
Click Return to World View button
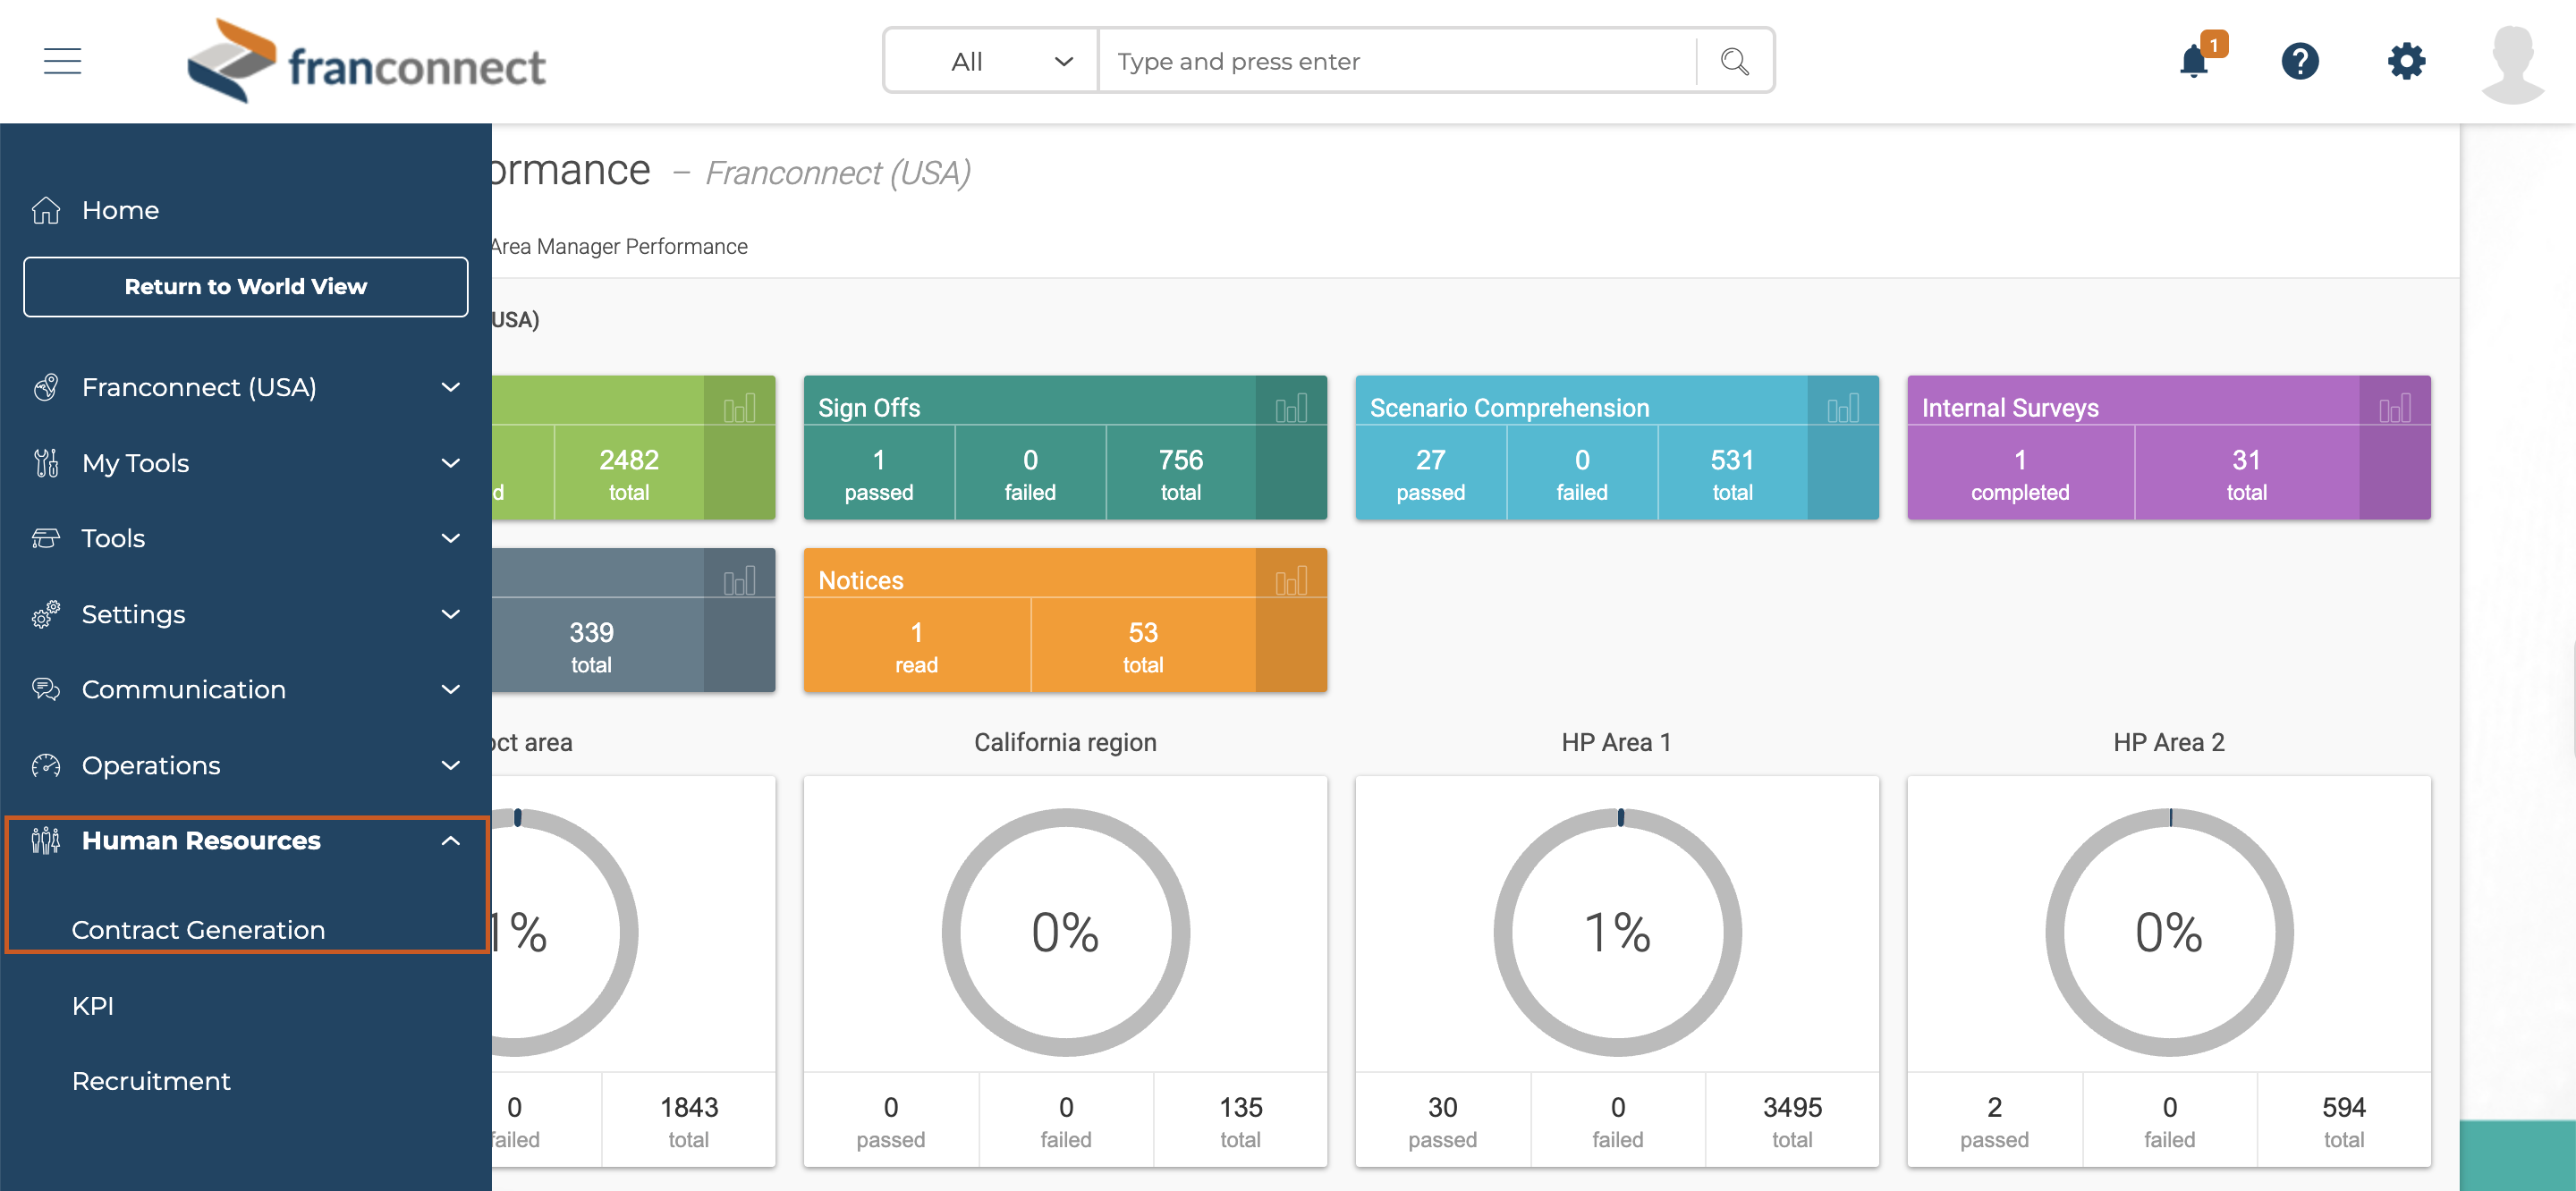246,287
